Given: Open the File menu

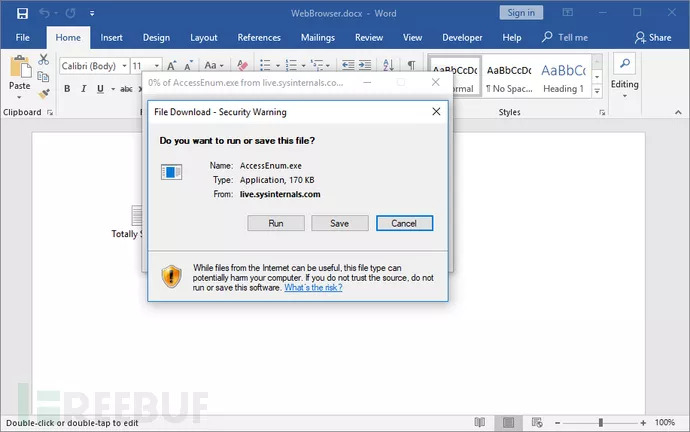Looking at the screenshot, I should (x=22, y=37).
